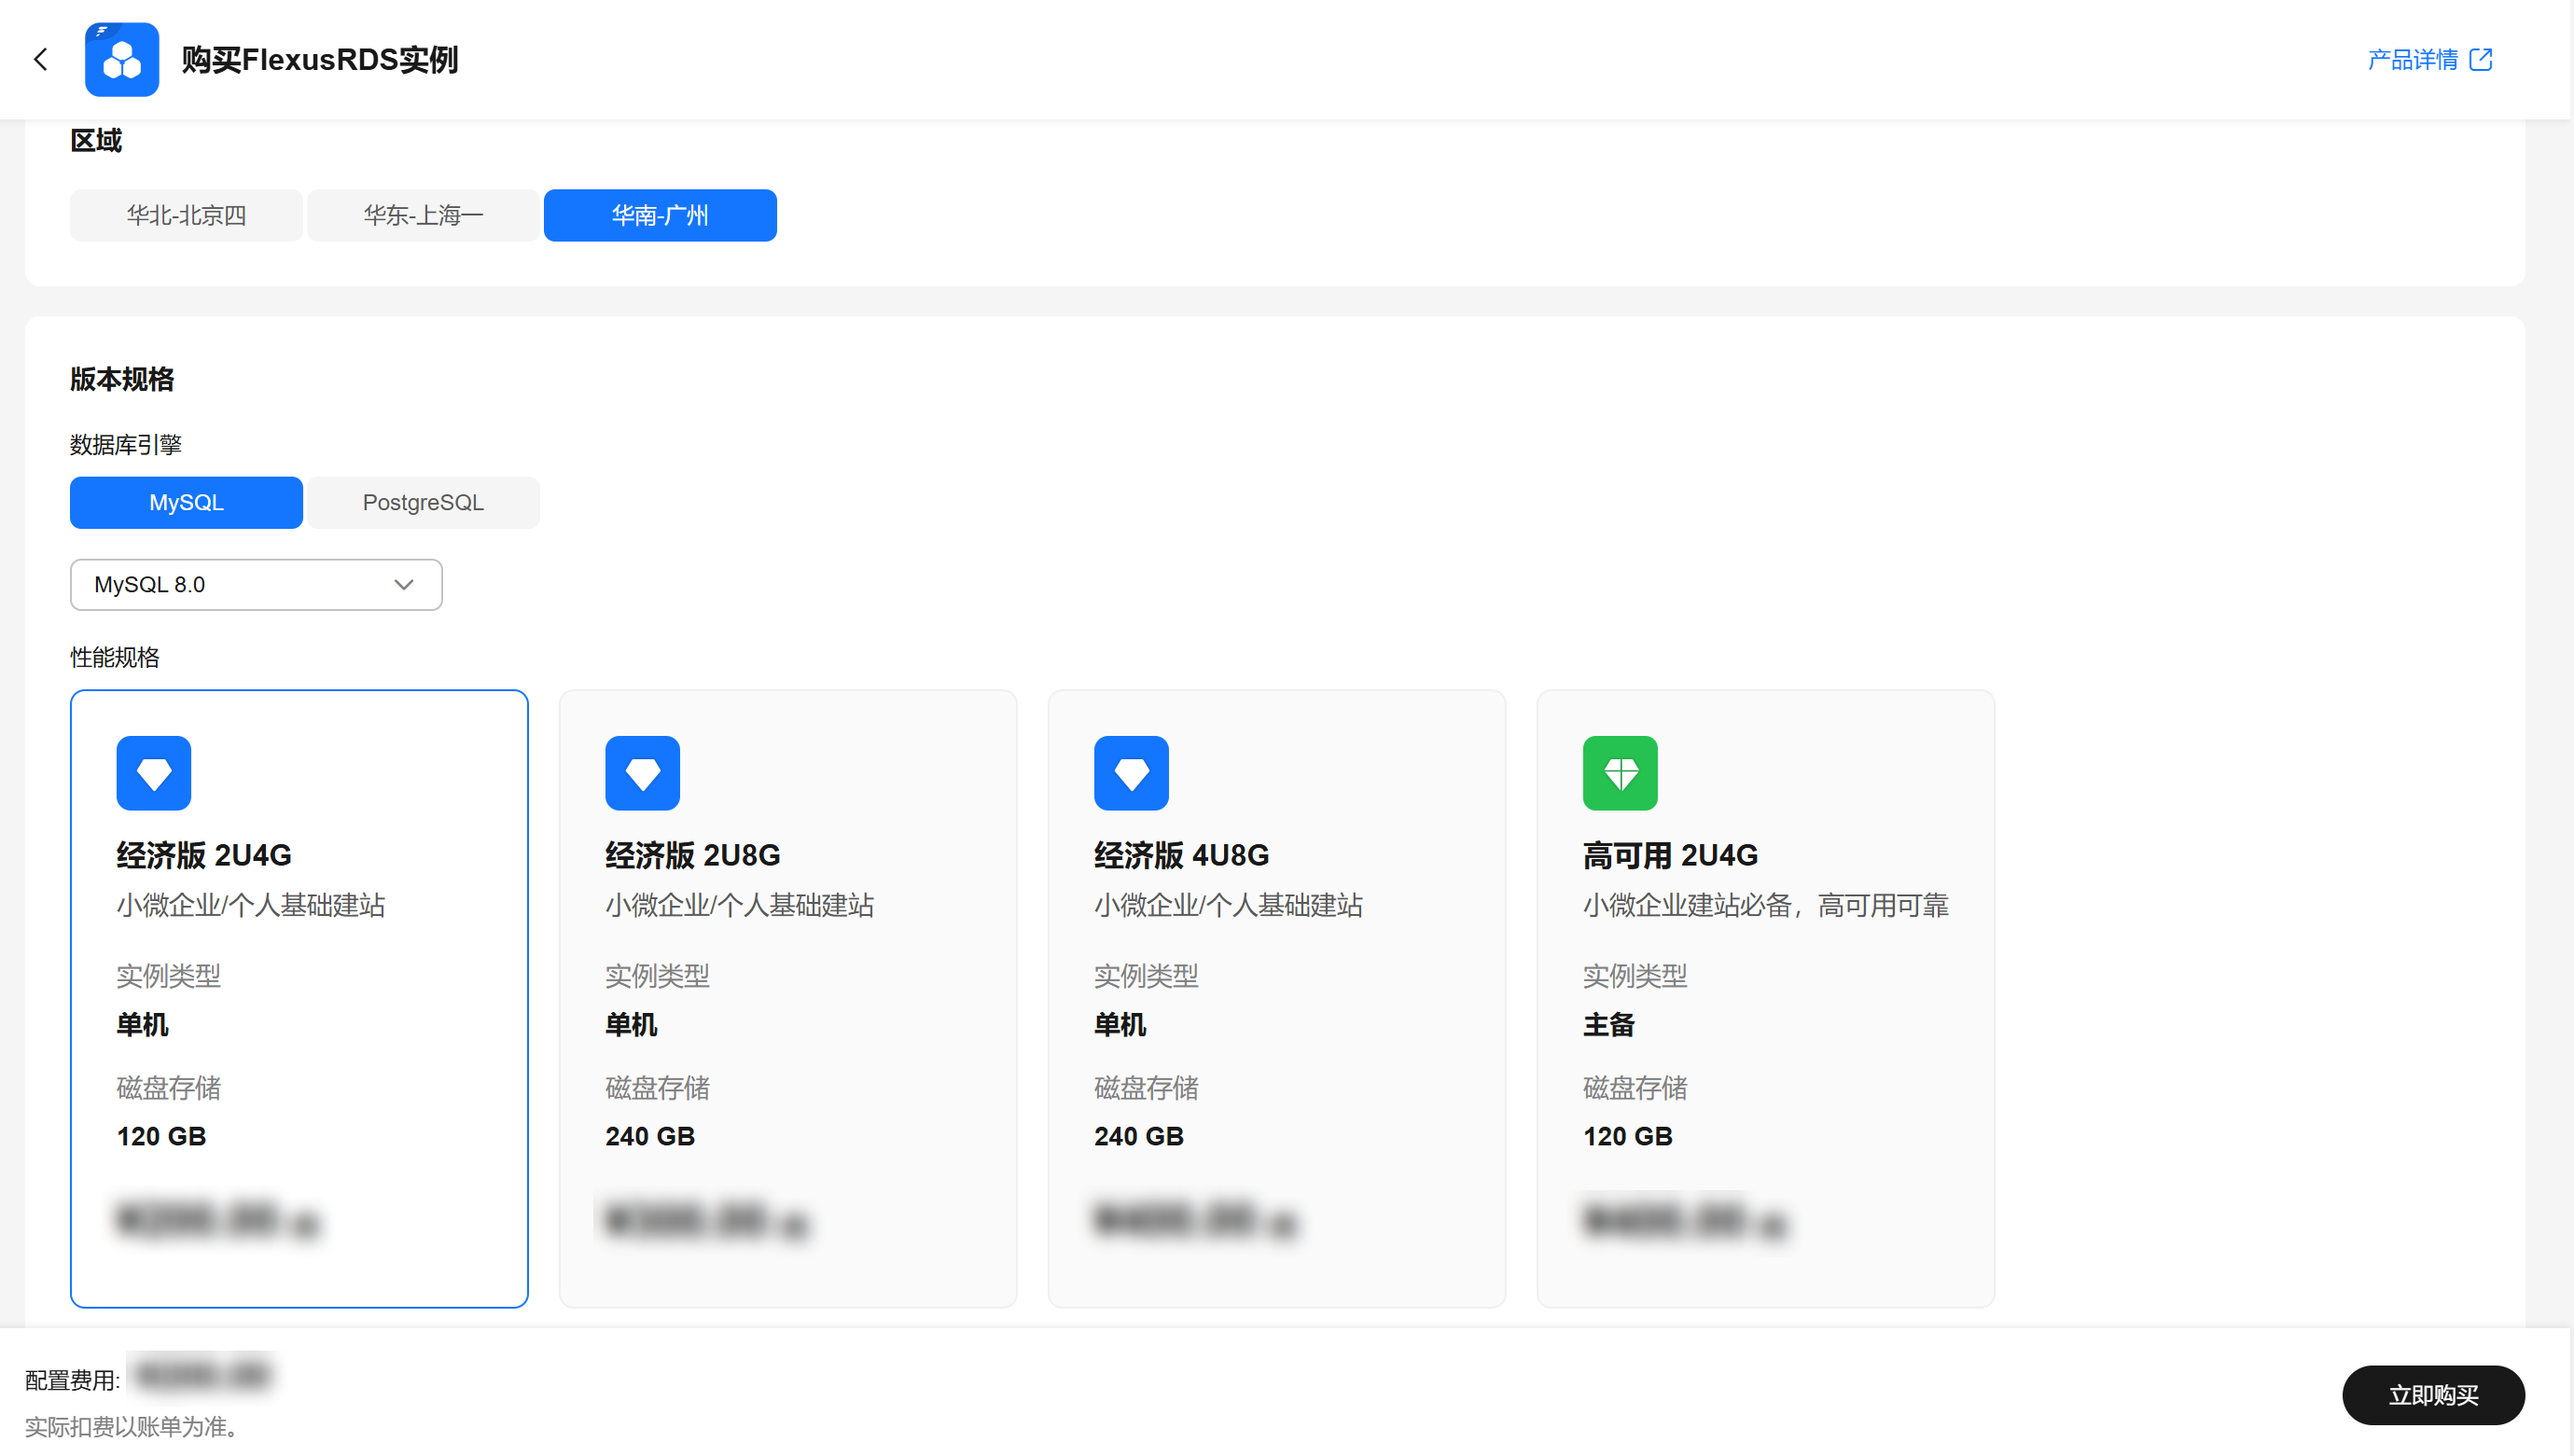Click the 单机 instance type on 经济版 2U8G

pos(631,1025)
